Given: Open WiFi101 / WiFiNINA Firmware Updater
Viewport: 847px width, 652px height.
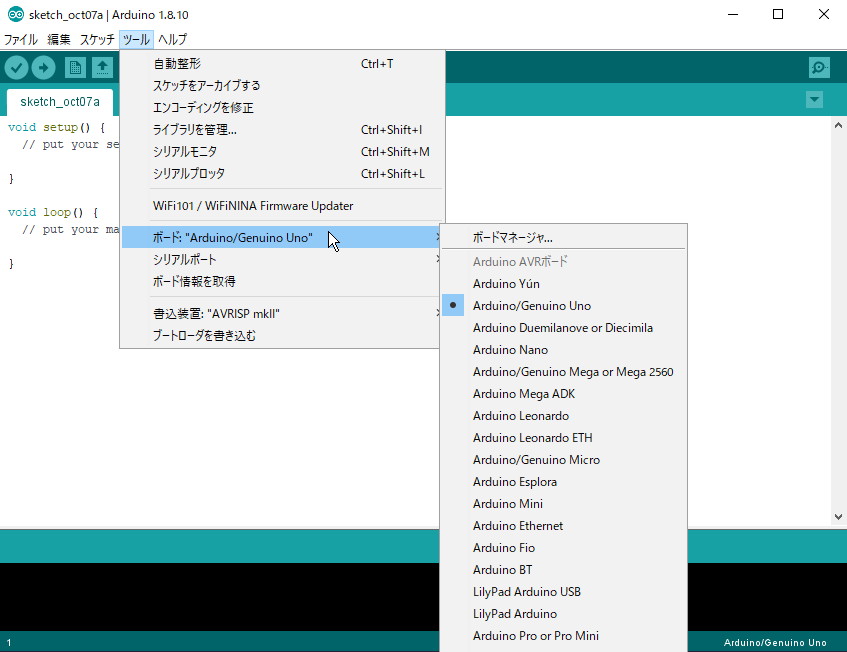Looking at the screenshot, I should pos(282,206).
